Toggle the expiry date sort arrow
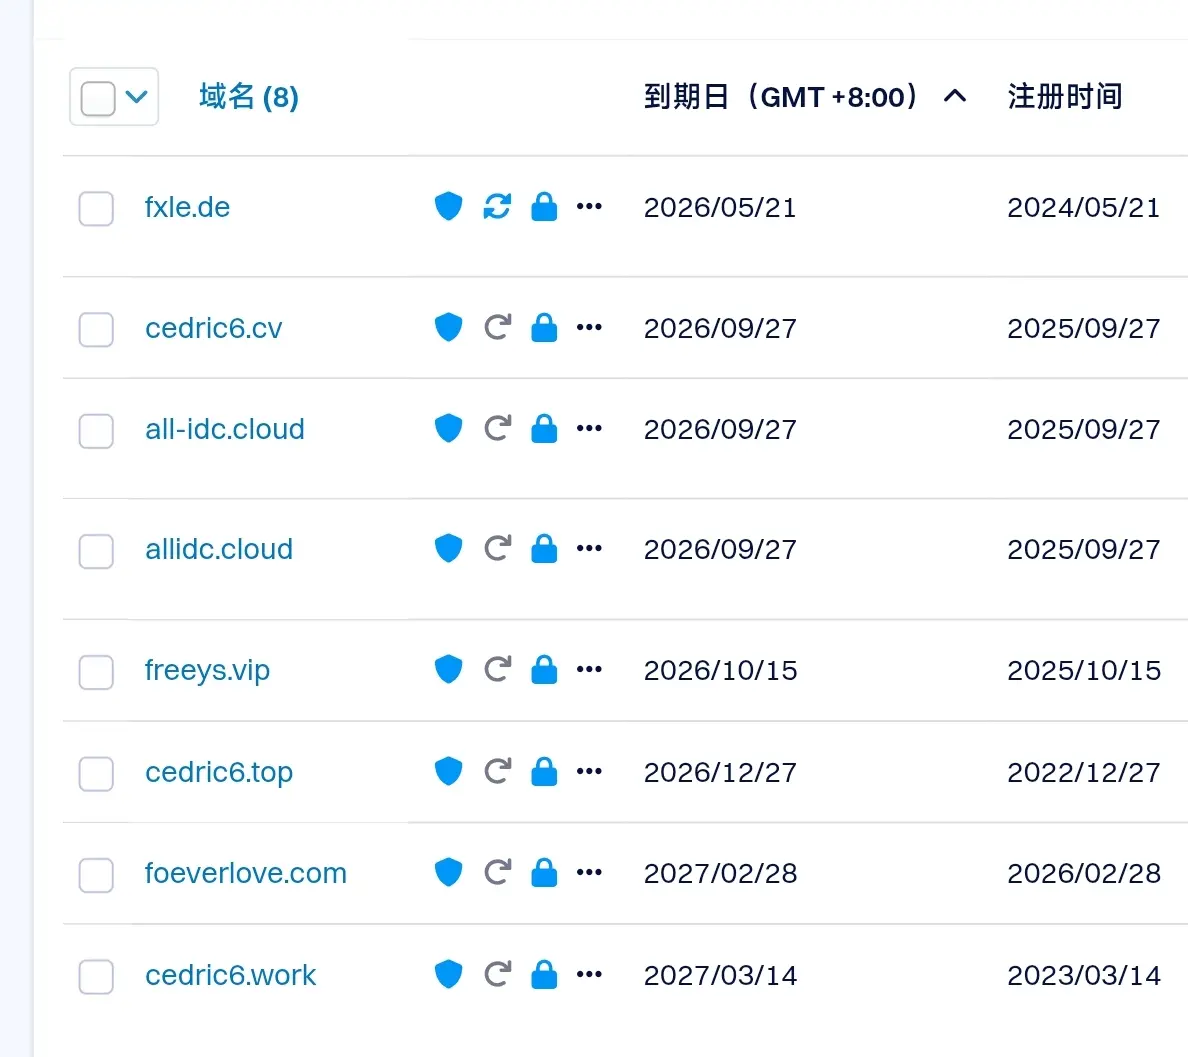Viewport: 1188px width, 1057px height. [955, 96]
